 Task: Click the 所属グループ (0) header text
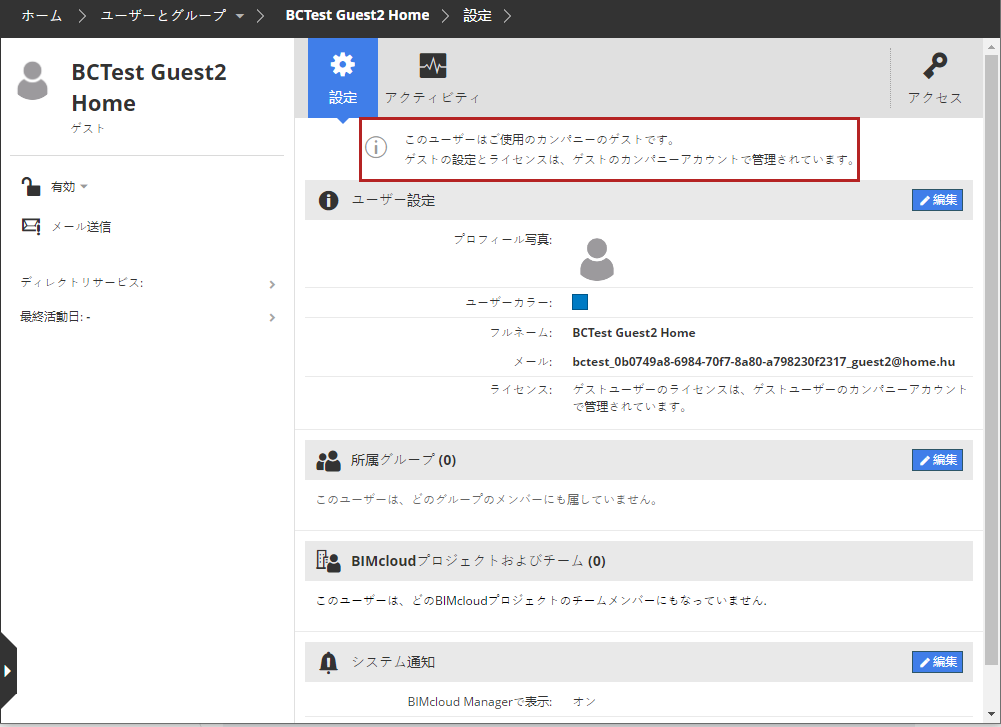403,460
